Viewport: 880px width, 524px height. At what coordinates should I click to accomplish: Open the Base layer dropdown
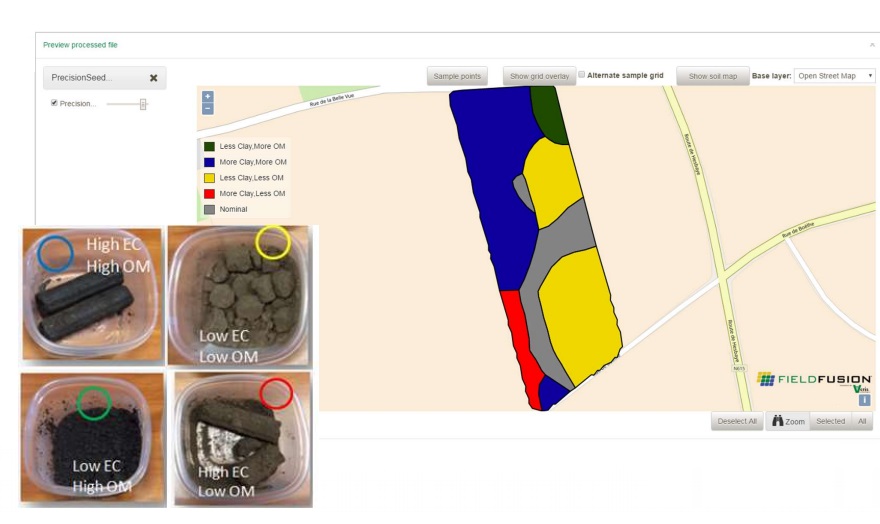pos(835,76)
